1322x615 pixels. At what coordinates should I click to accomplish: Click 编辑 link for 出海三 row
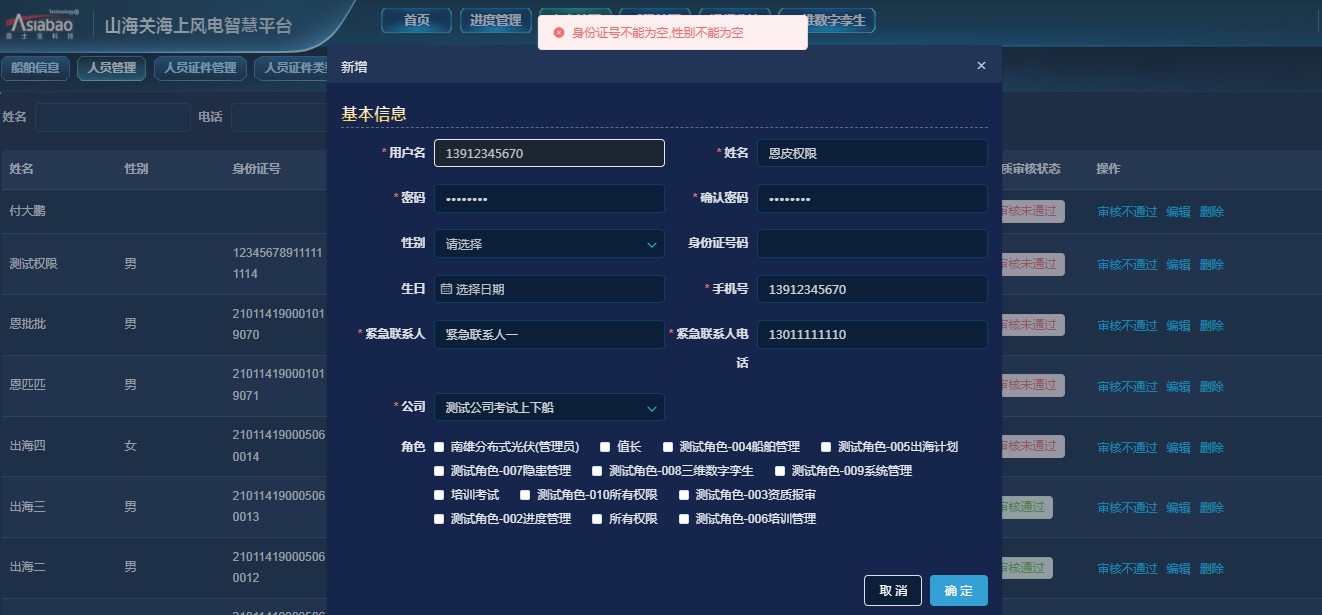pos(1178,507)
